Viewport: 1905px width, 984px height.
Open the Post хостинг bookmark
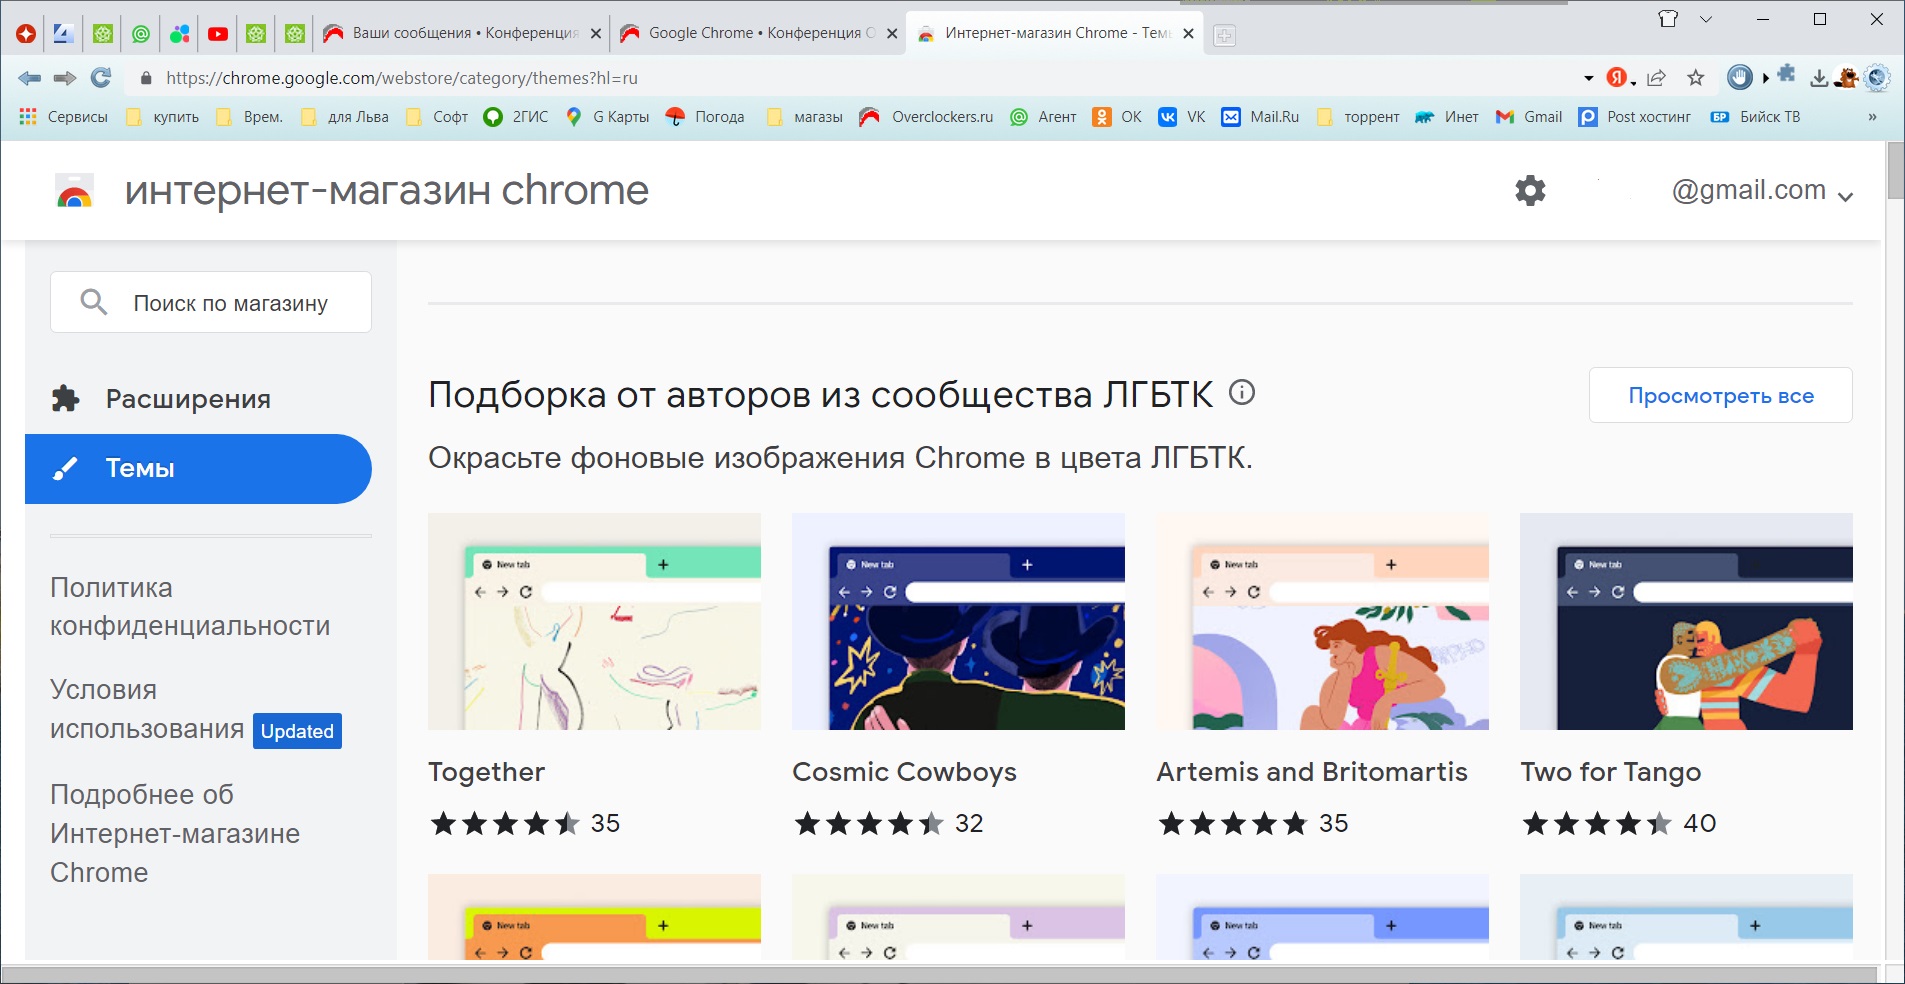click(x=1635, y=117)
